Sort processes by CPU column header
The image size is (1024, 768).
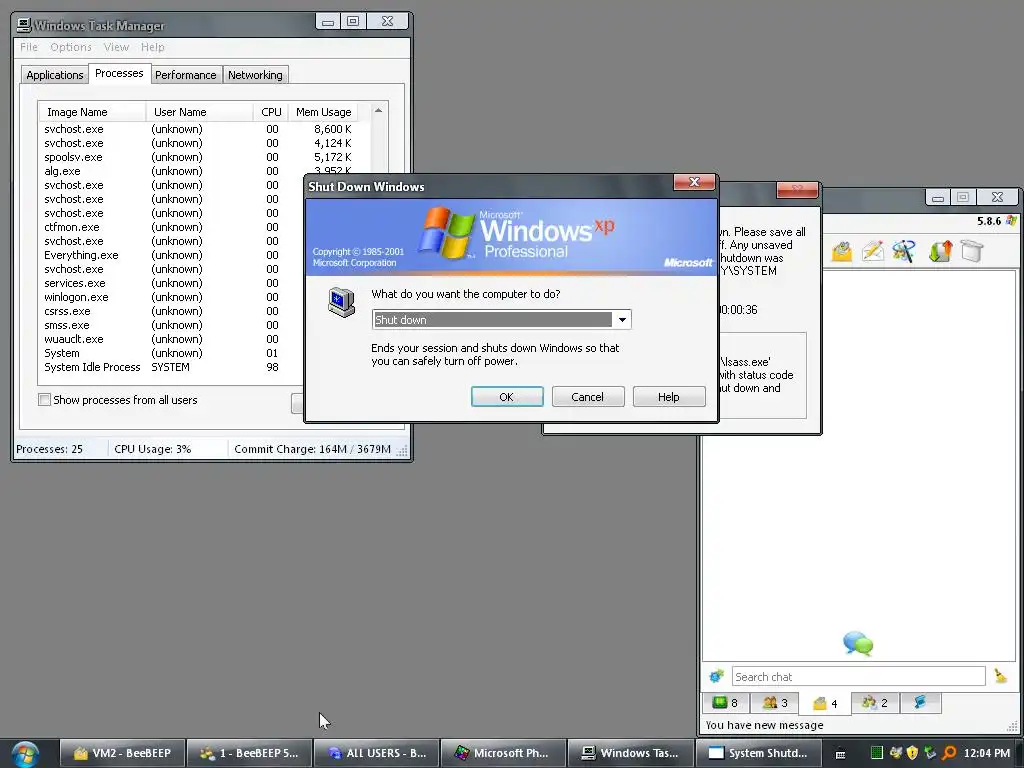(x=271, y=112)
